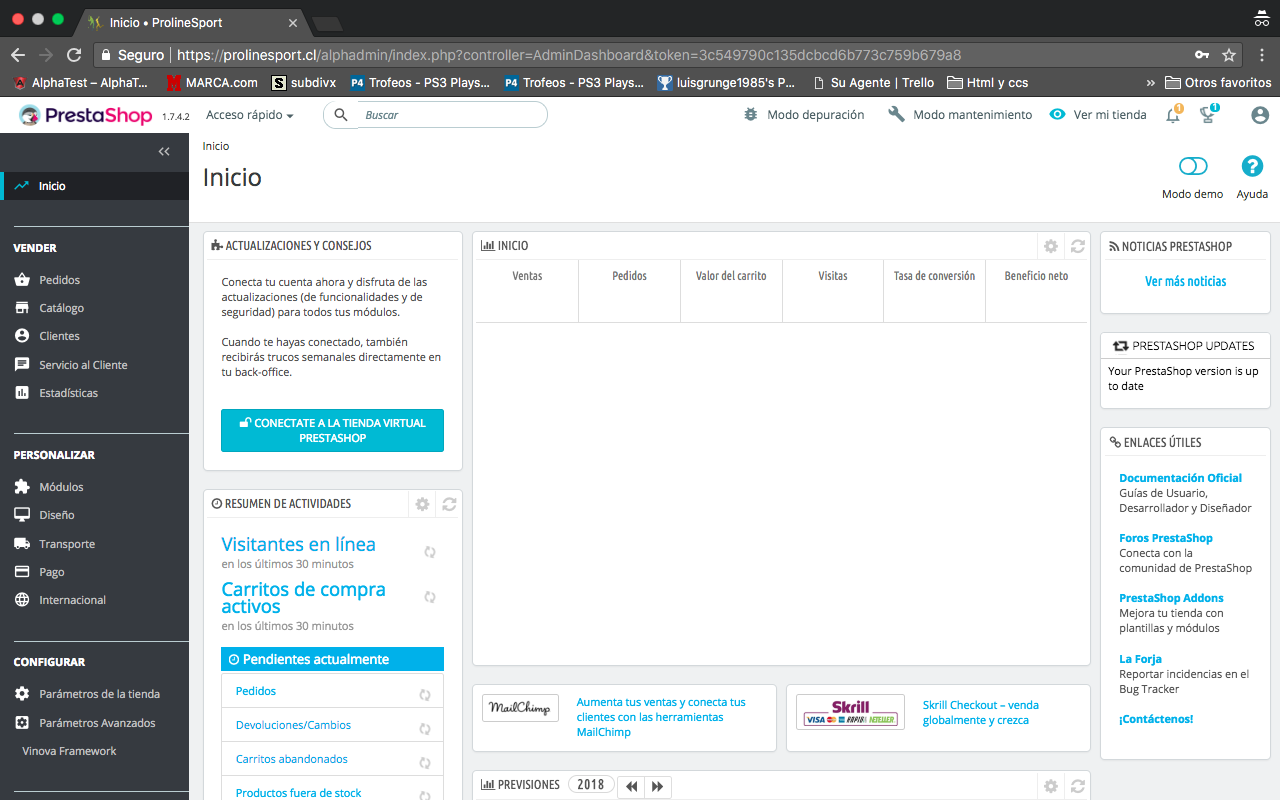Open the Ver más noticias link
This screenshot has width=1280, height=800.
(1185, 281)
